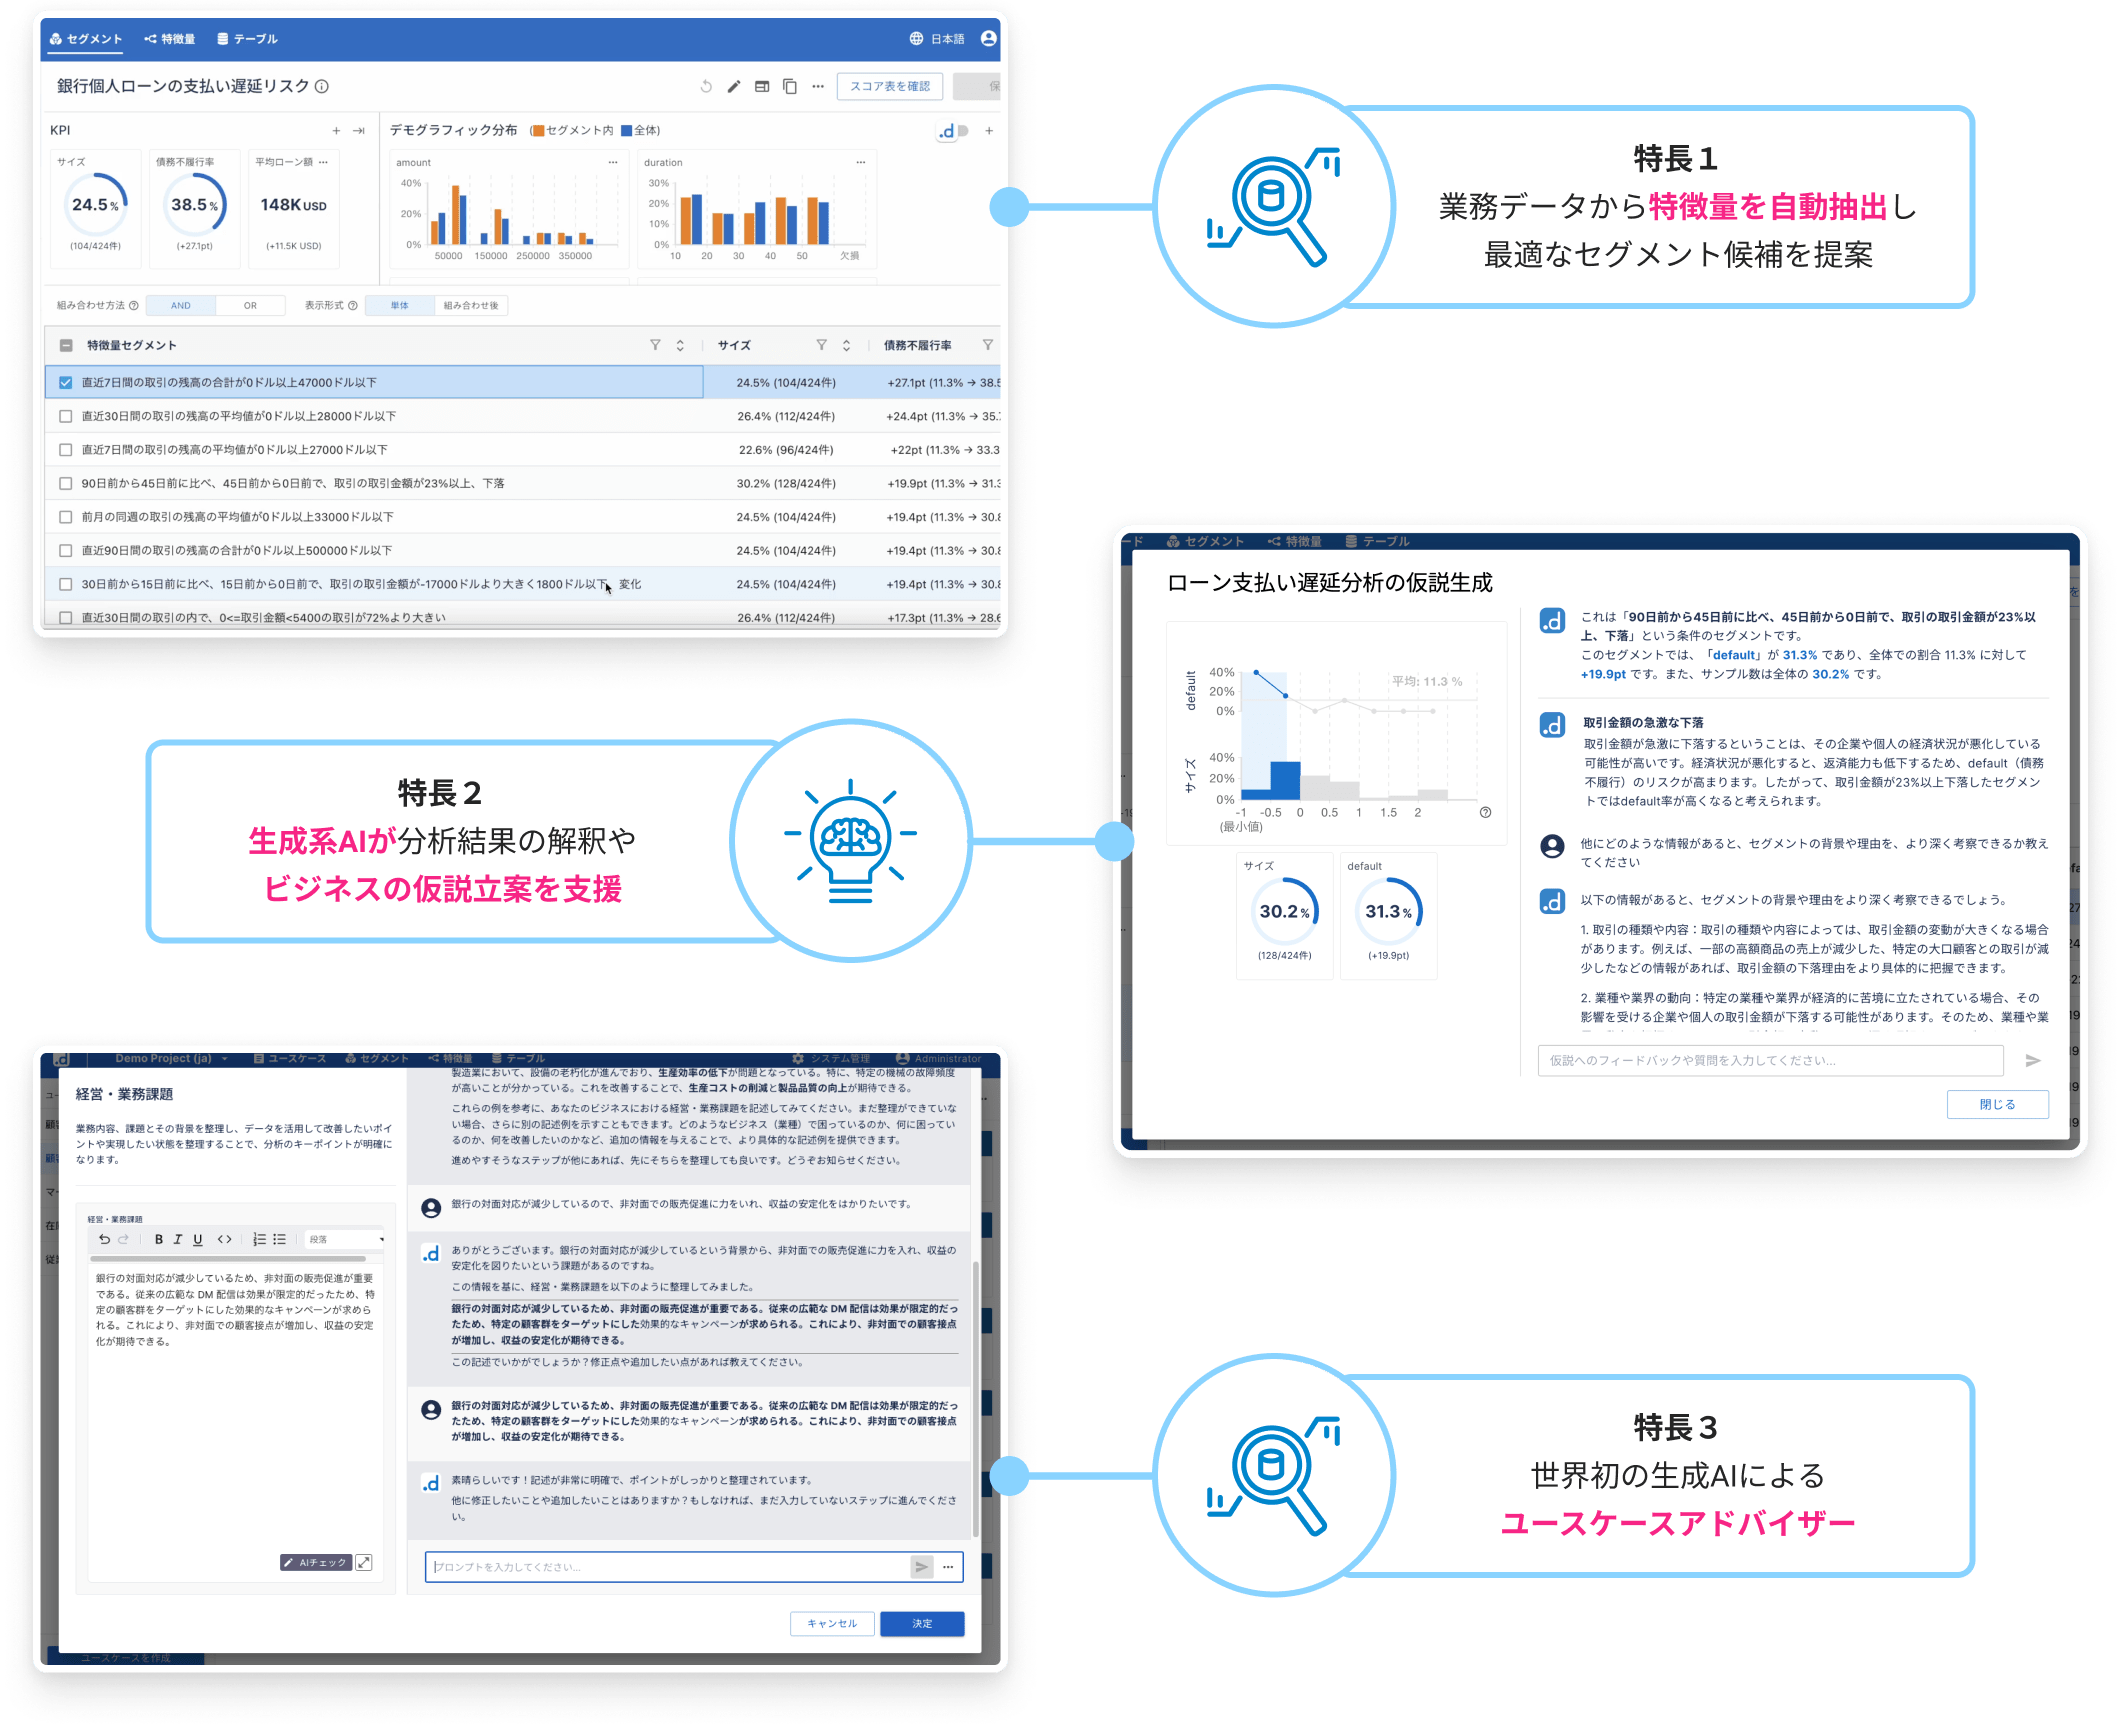
Task: Toggle italic formatting in 経営・業務課題 editor
Action: click(x=178, y=1240)
